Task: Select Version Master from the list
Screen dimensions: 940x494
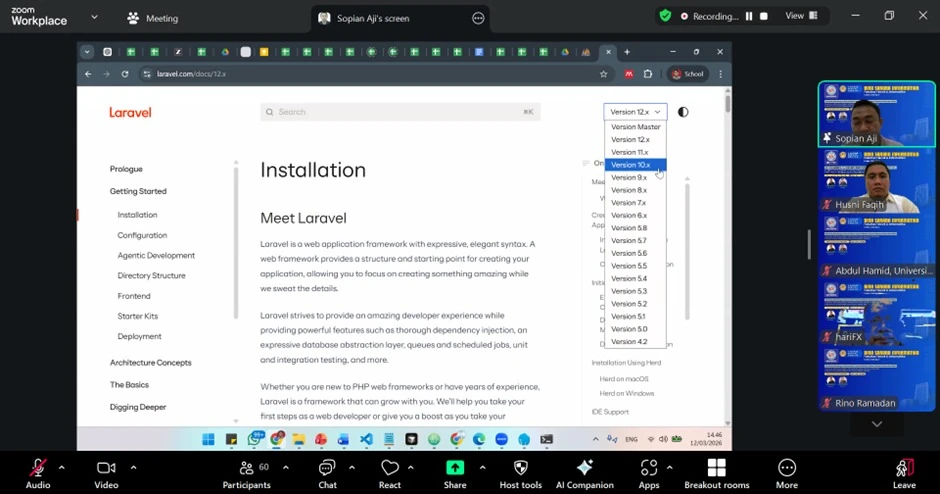Action: [635, 126]
